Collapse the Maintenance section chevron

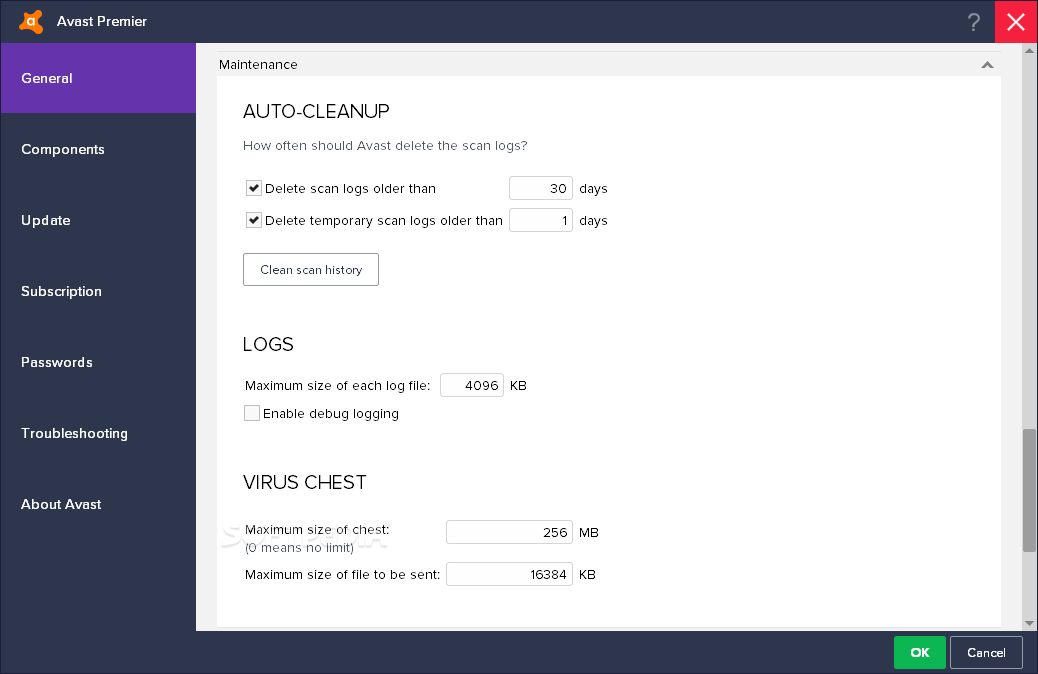pos(987,65)
